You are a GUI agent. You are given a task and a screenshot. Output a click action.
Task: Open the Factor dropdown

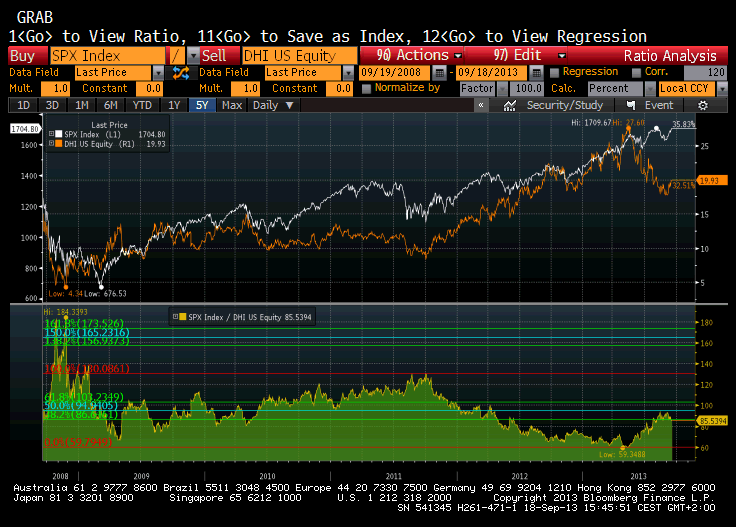(502, 89)
